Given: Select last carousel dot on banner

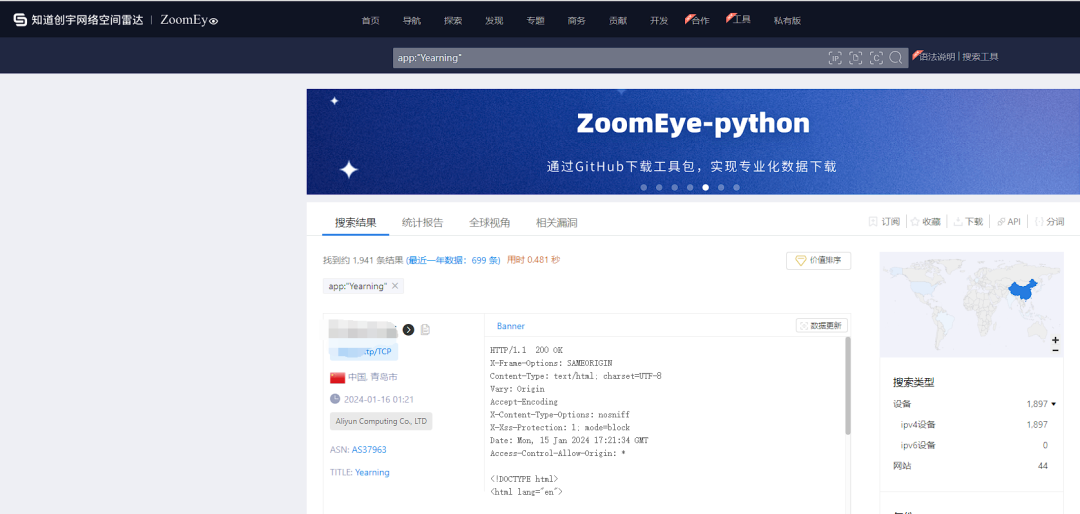Looking at the screenshot, I should click(x=736, y=187).
